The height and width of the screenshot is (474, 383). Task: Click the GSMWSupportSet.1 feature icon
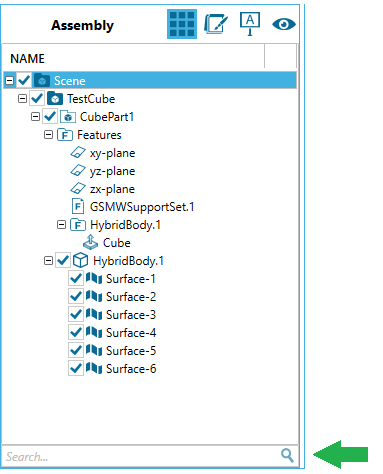click(78, 207)
